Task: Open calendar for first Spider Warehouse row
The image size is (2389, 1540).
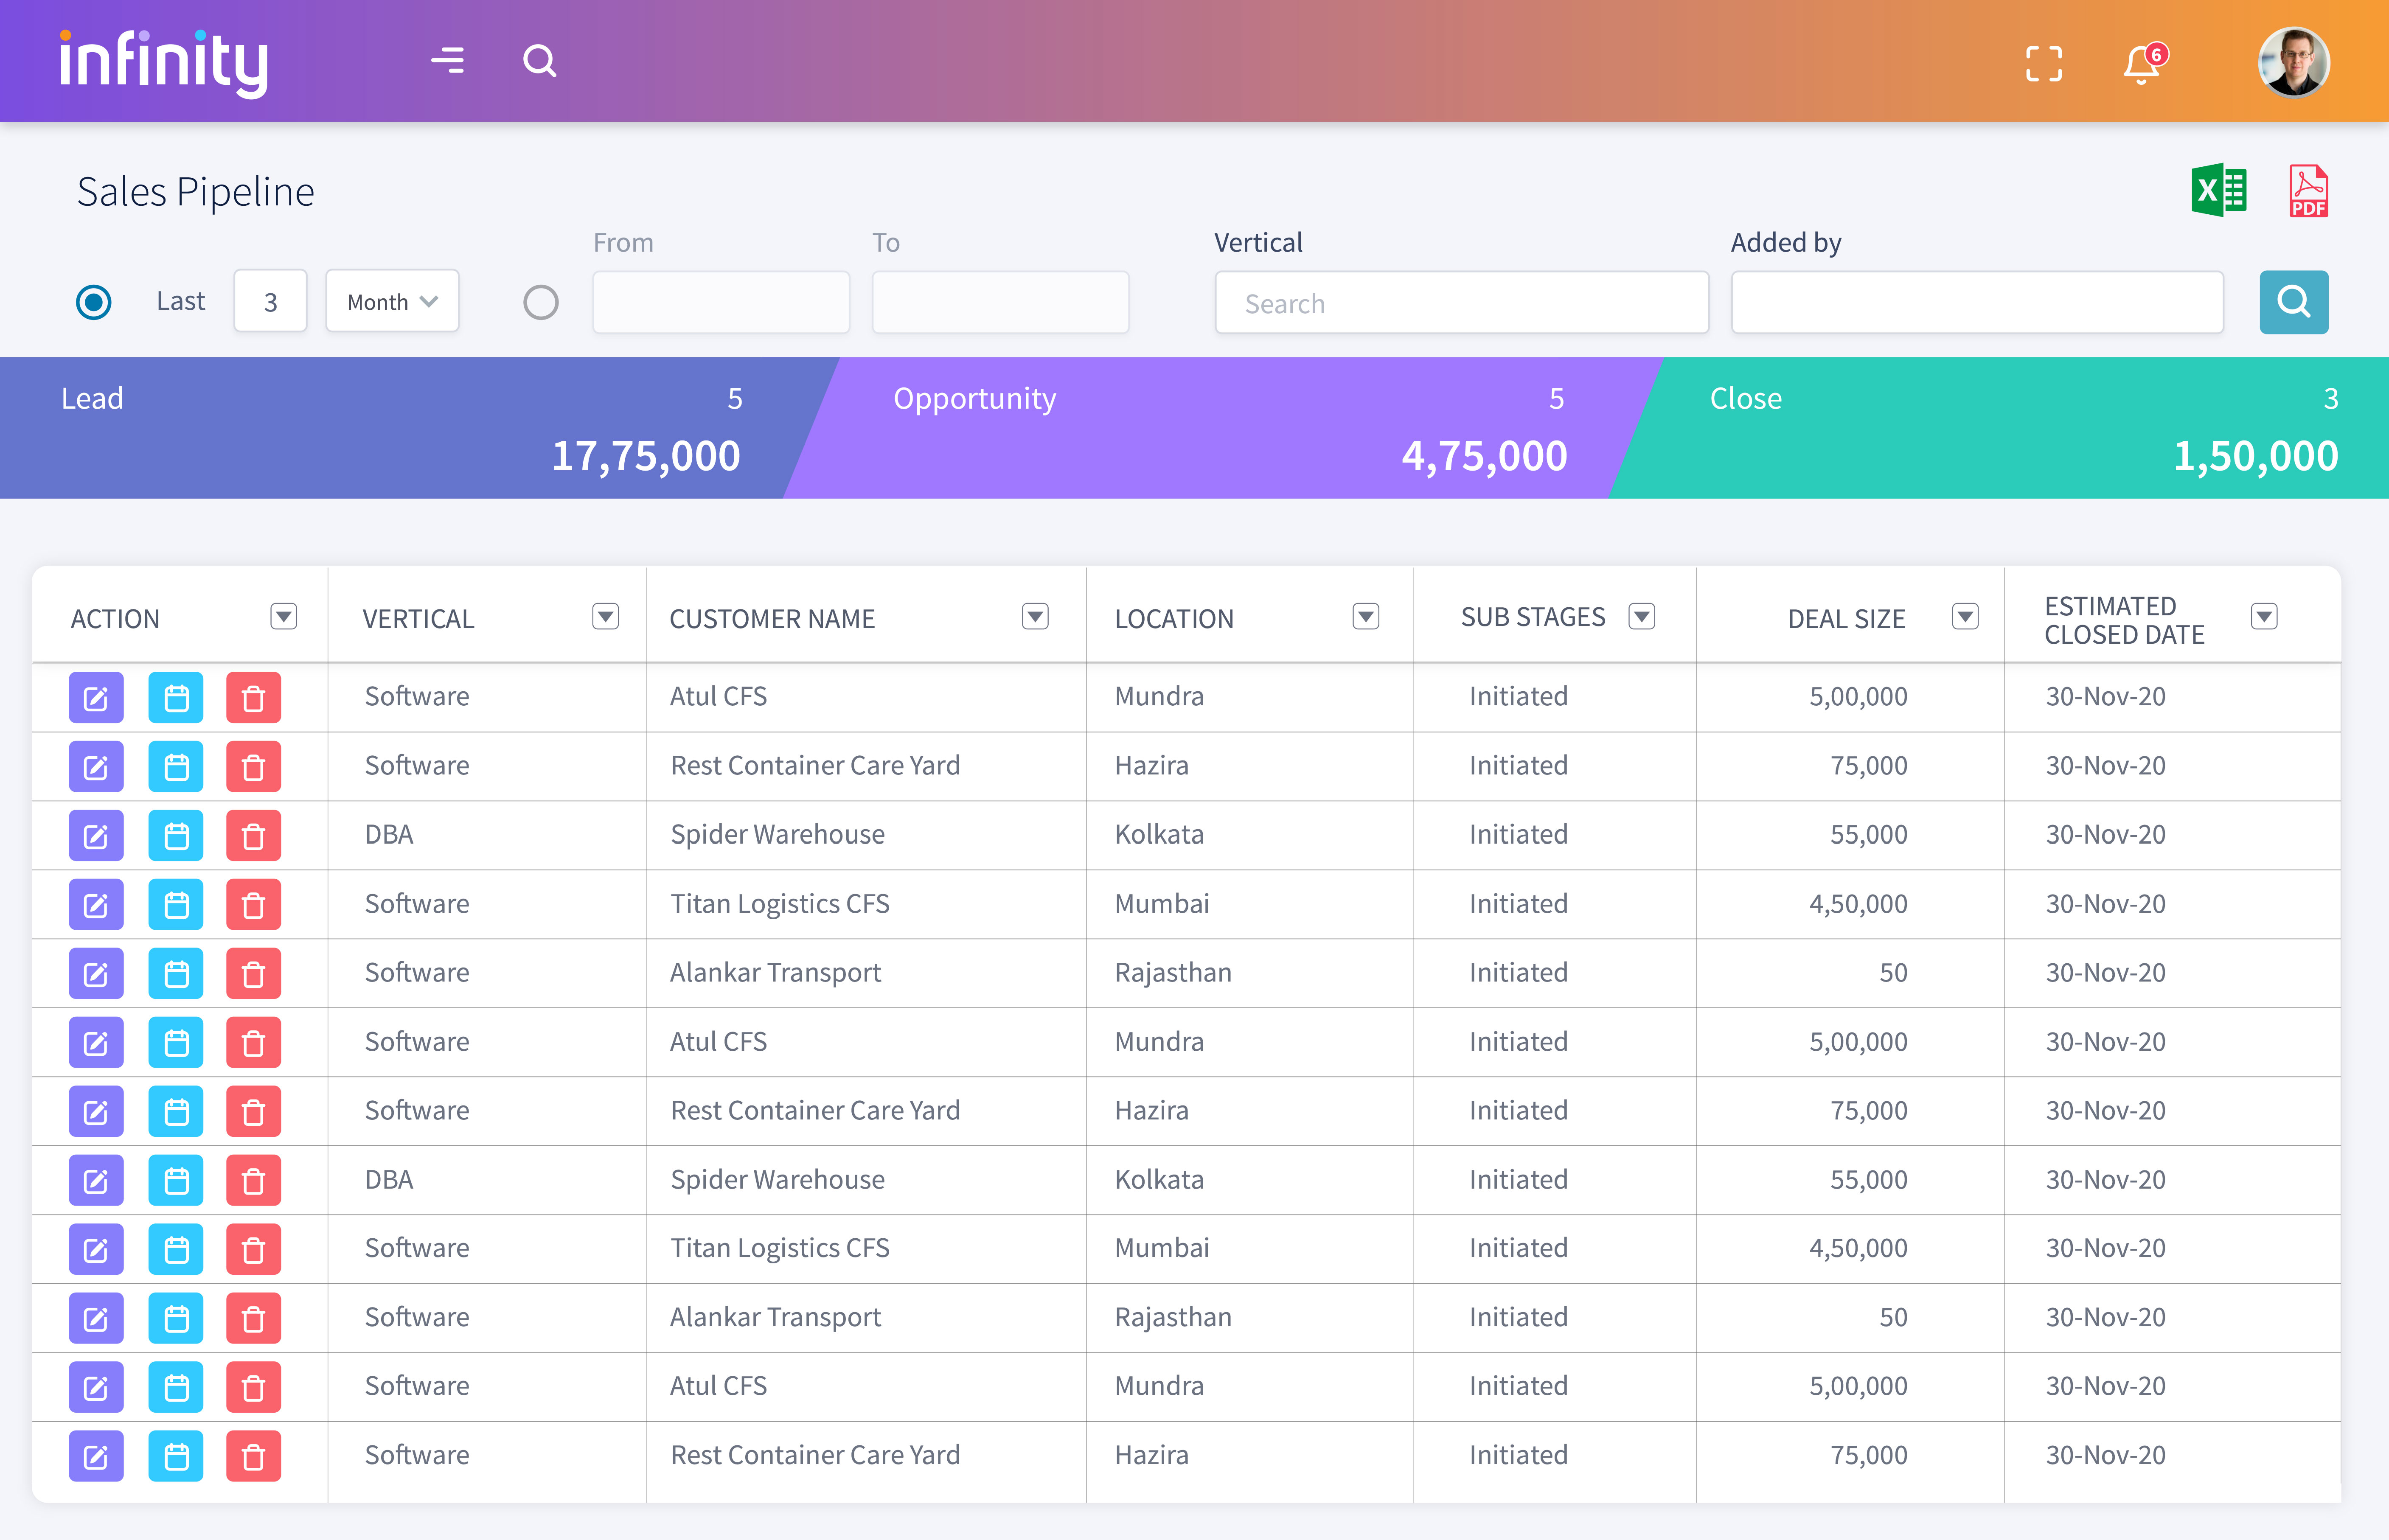Action: tap(176, 836)
